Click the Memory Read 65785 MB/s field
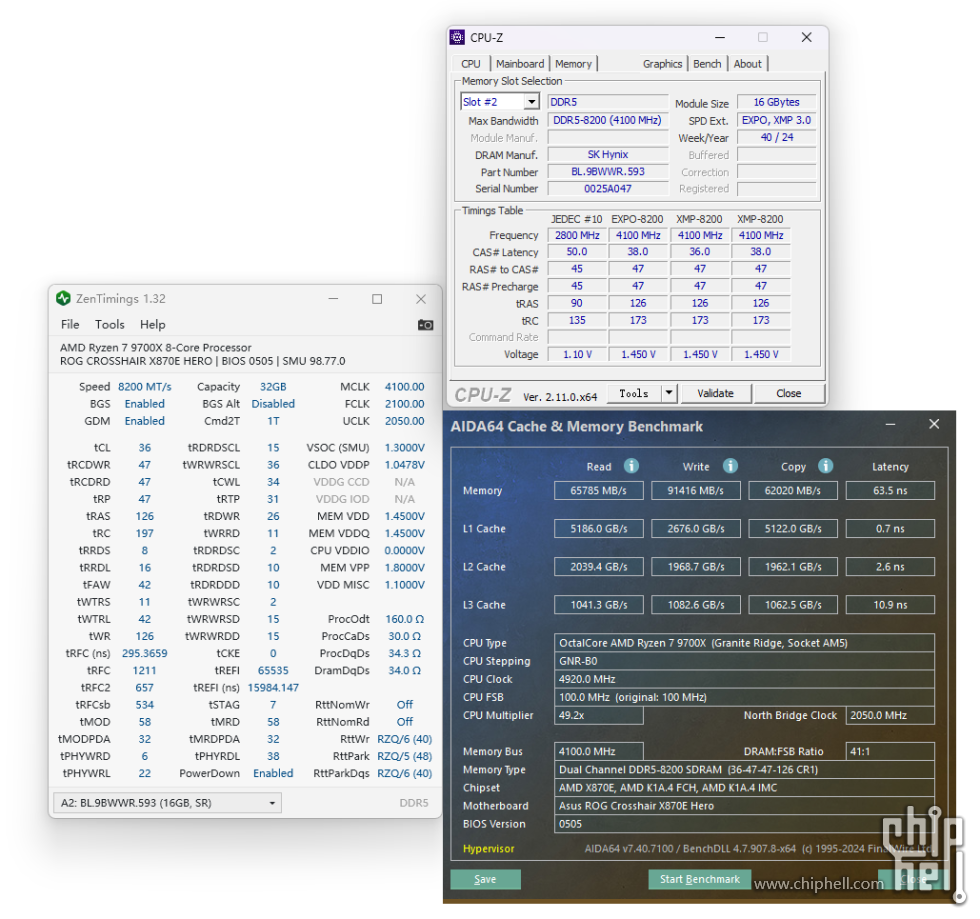980x919 pixels. (x=598, y=491)
